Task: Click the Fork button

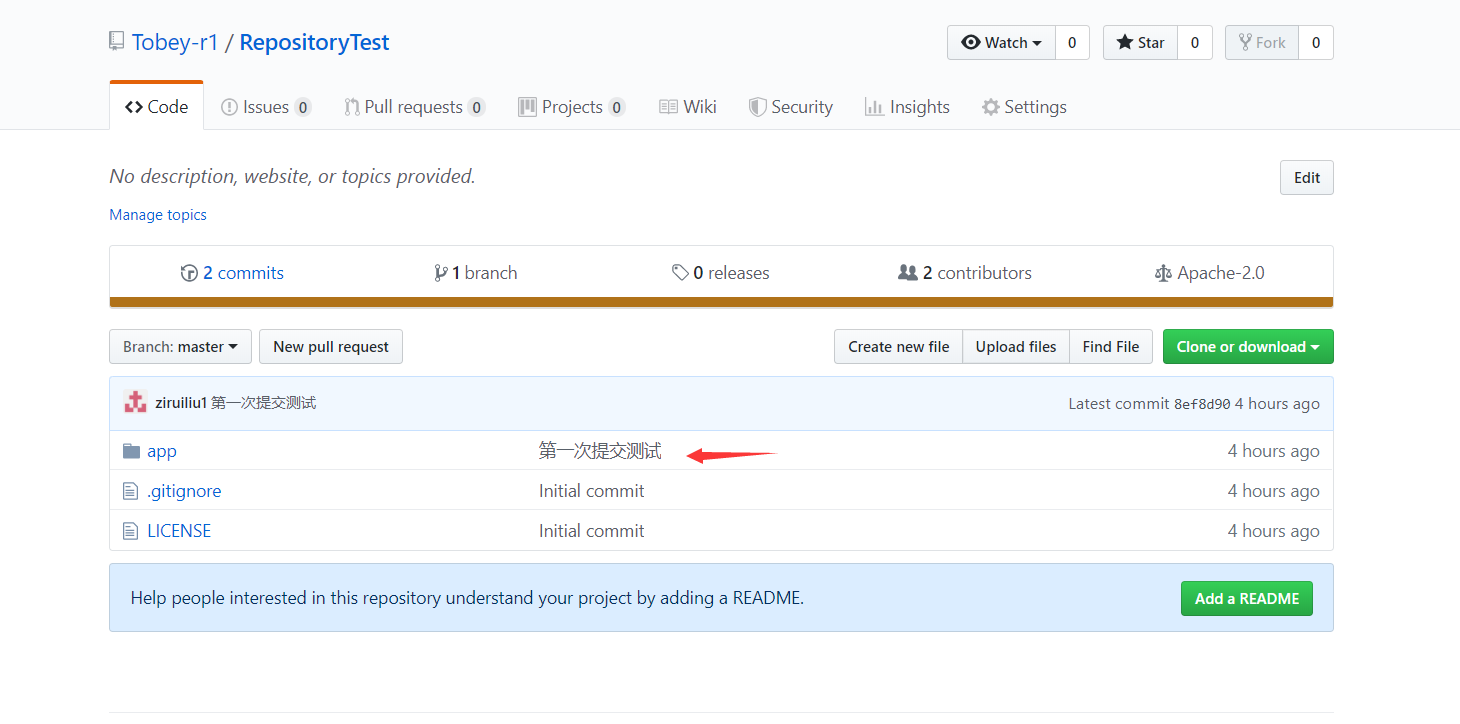Action: click(x=1262, y=42)
